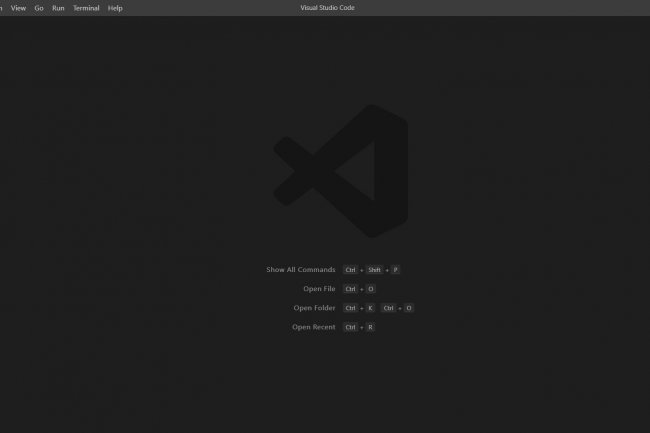Click the K key badge
The image size is (650, 433).
[x=370, y=308]
